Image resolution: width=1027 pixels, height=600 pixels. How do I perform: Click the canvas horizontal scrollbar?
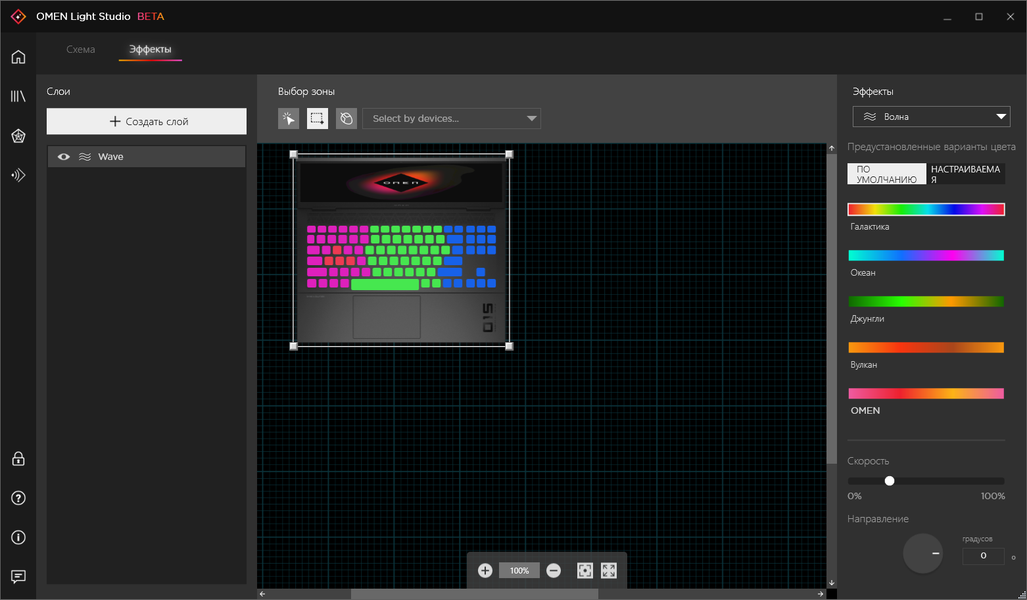(474, 594)
